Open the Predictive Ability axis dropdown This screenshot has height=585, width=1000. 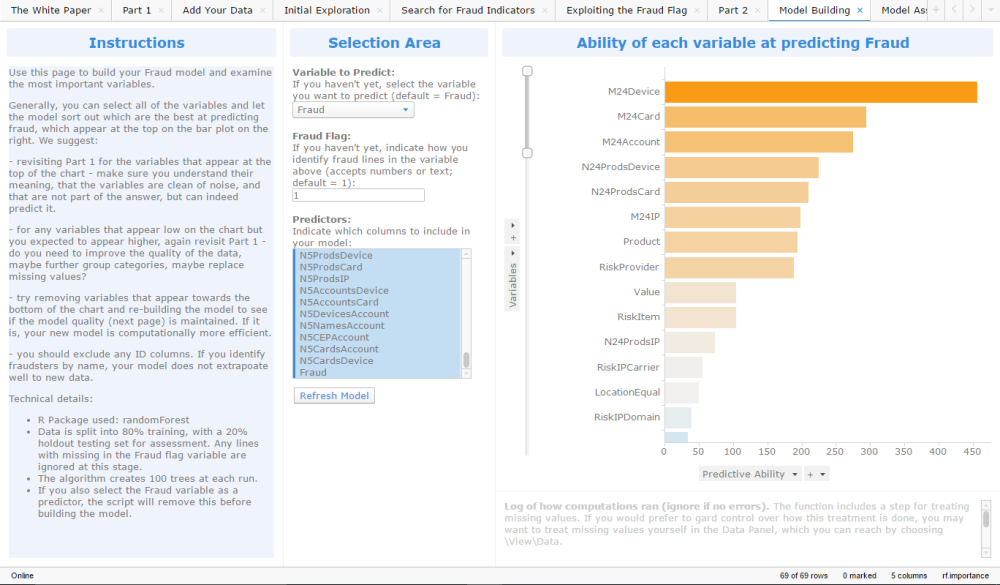(x=794, y=474)
